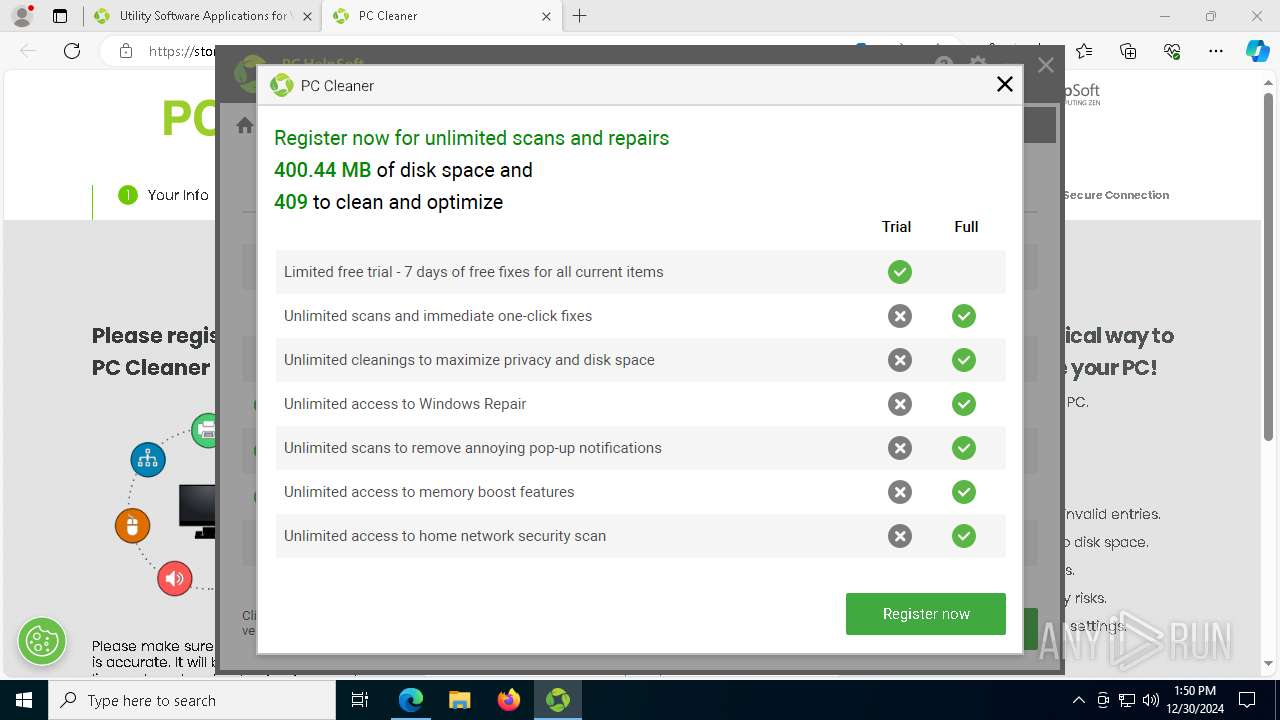Open Firefox from the taskbar
The width and height of the screenshot is (1280, 720).
pyautogui.click(x=509, y=700)
